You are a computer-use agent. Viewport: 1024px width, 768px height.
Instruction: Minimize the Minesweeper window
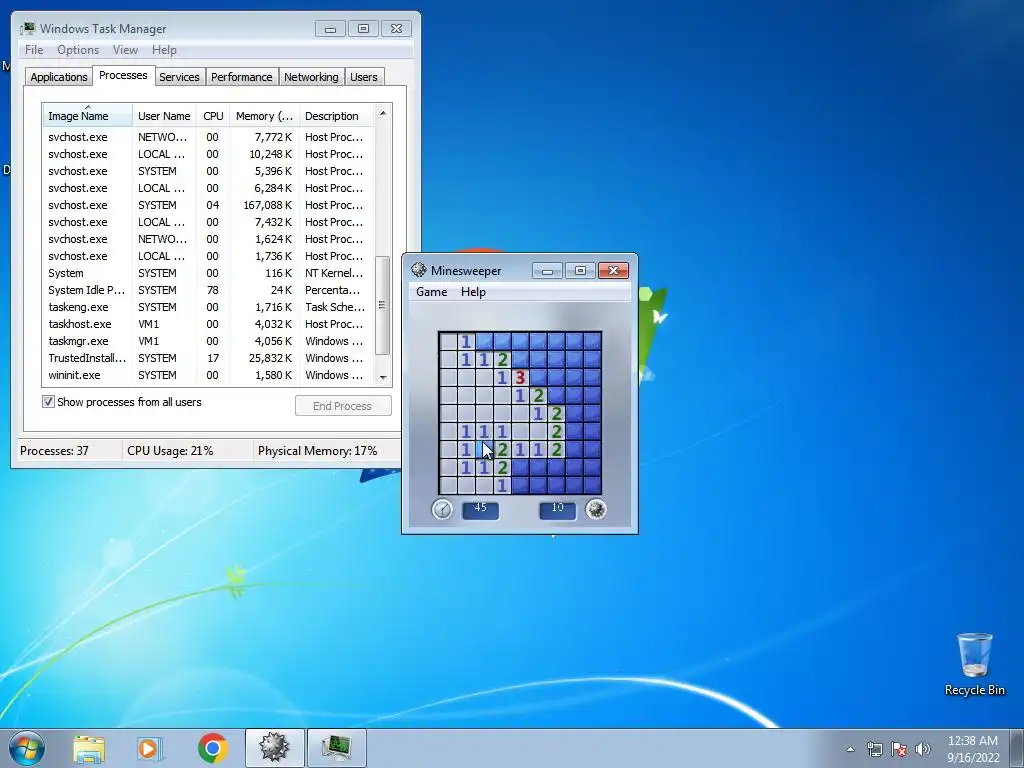547,270
